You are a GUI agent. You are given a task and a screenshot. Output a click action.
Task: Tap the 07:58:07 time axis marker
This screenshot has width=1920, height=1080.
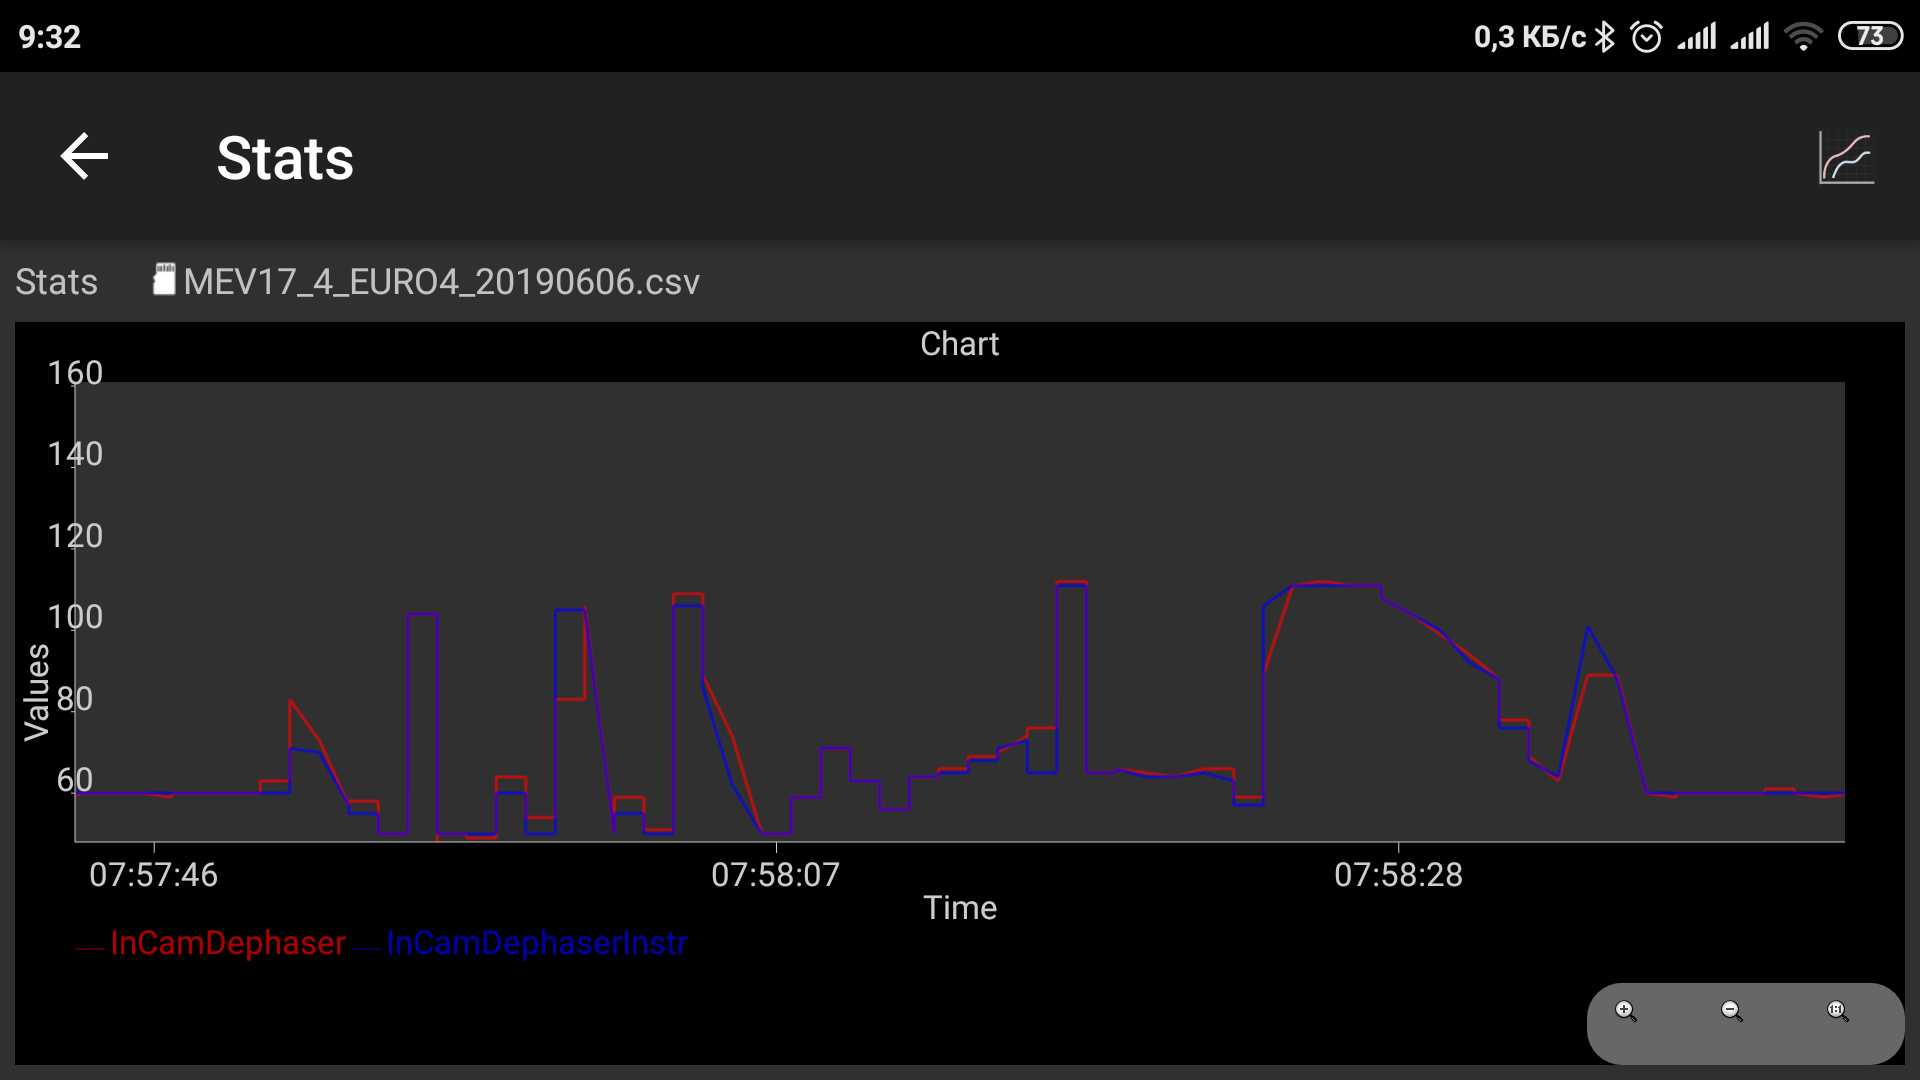[x=775, y=875]
